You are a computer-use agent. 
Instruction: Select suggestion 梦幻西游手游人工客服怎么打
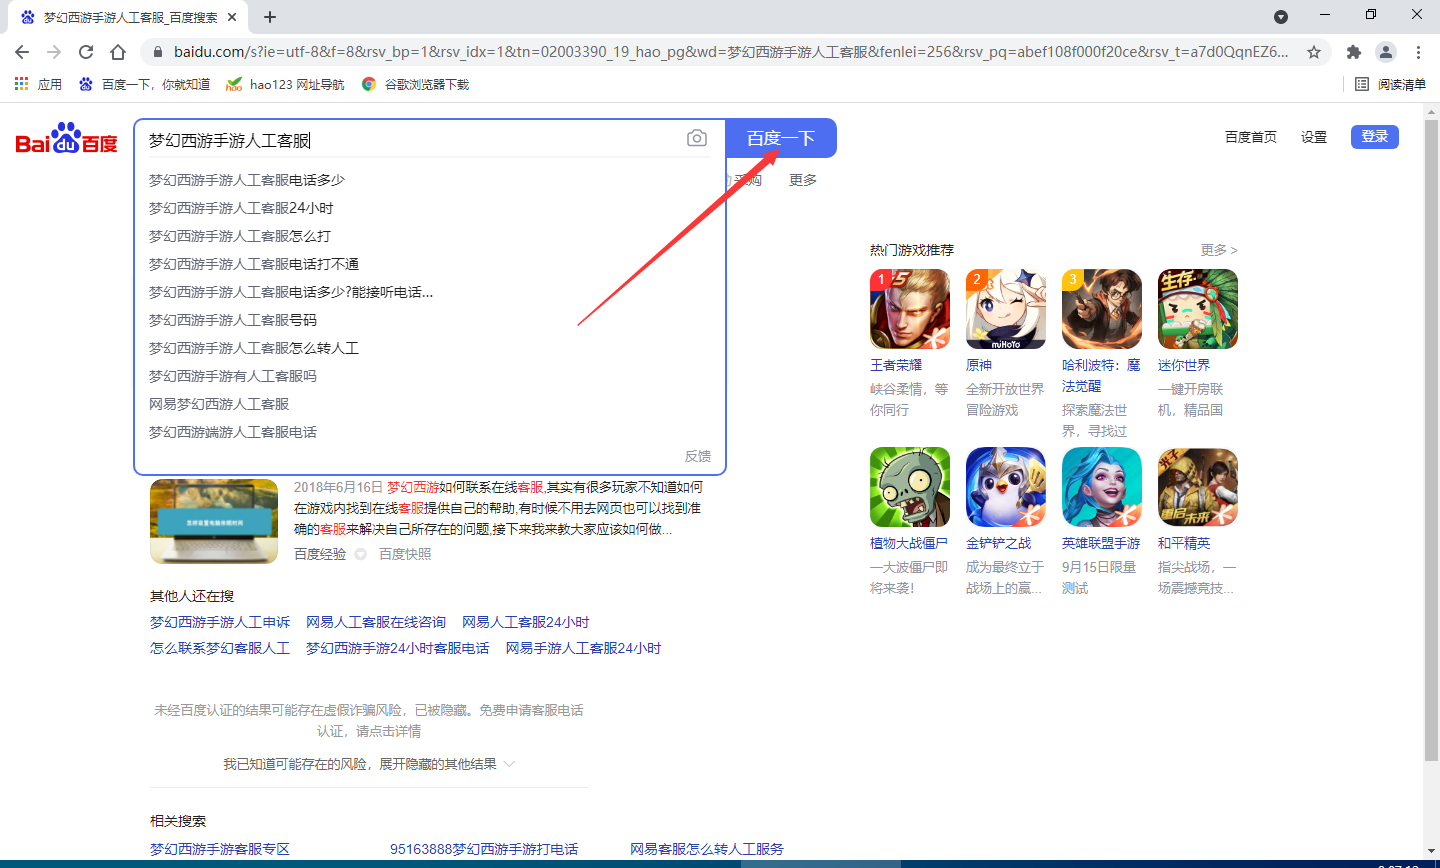[x=240, y=236]
